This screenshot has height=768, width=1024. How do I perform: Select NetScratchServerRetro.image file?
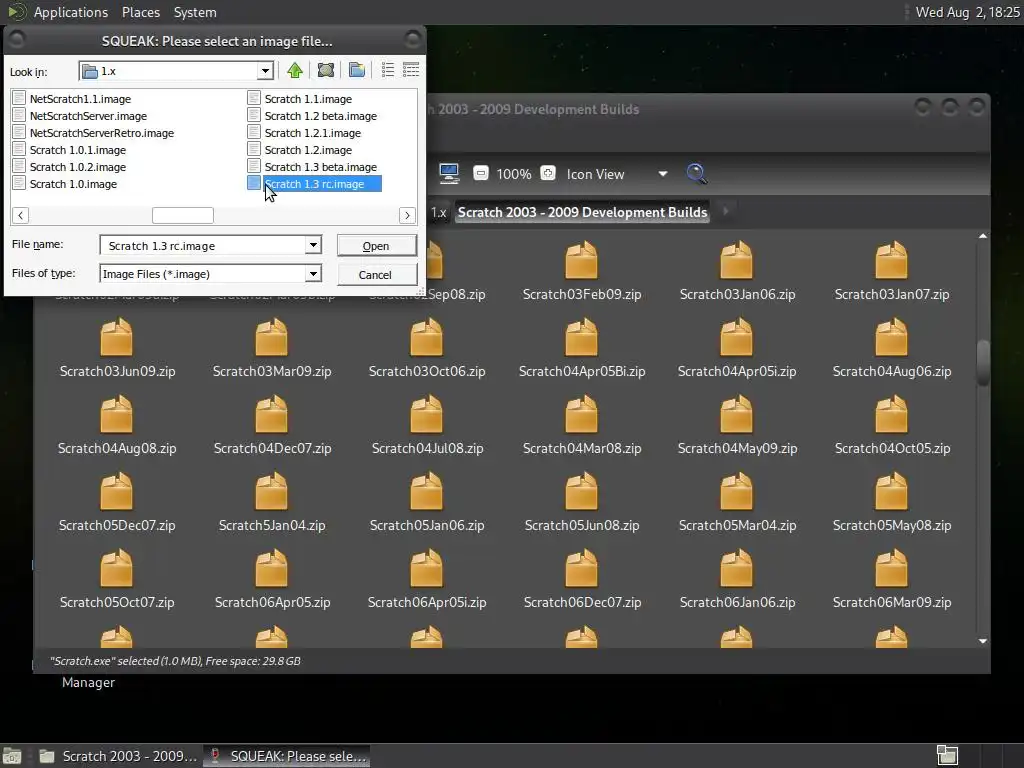102,133
